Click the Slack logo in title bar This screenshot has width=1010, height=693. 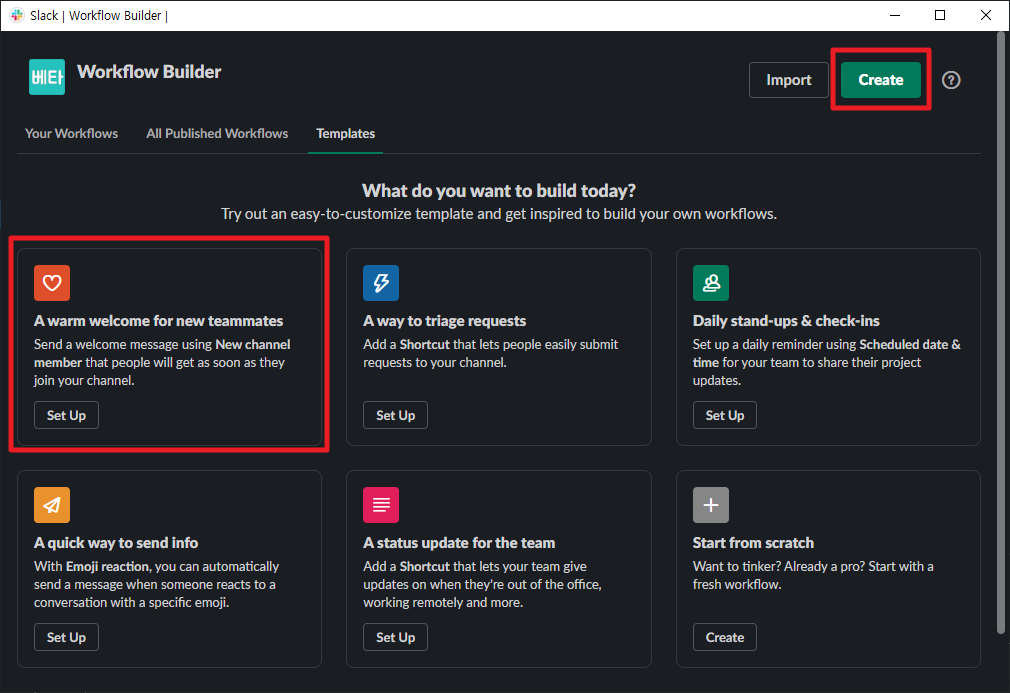(17, 15)
